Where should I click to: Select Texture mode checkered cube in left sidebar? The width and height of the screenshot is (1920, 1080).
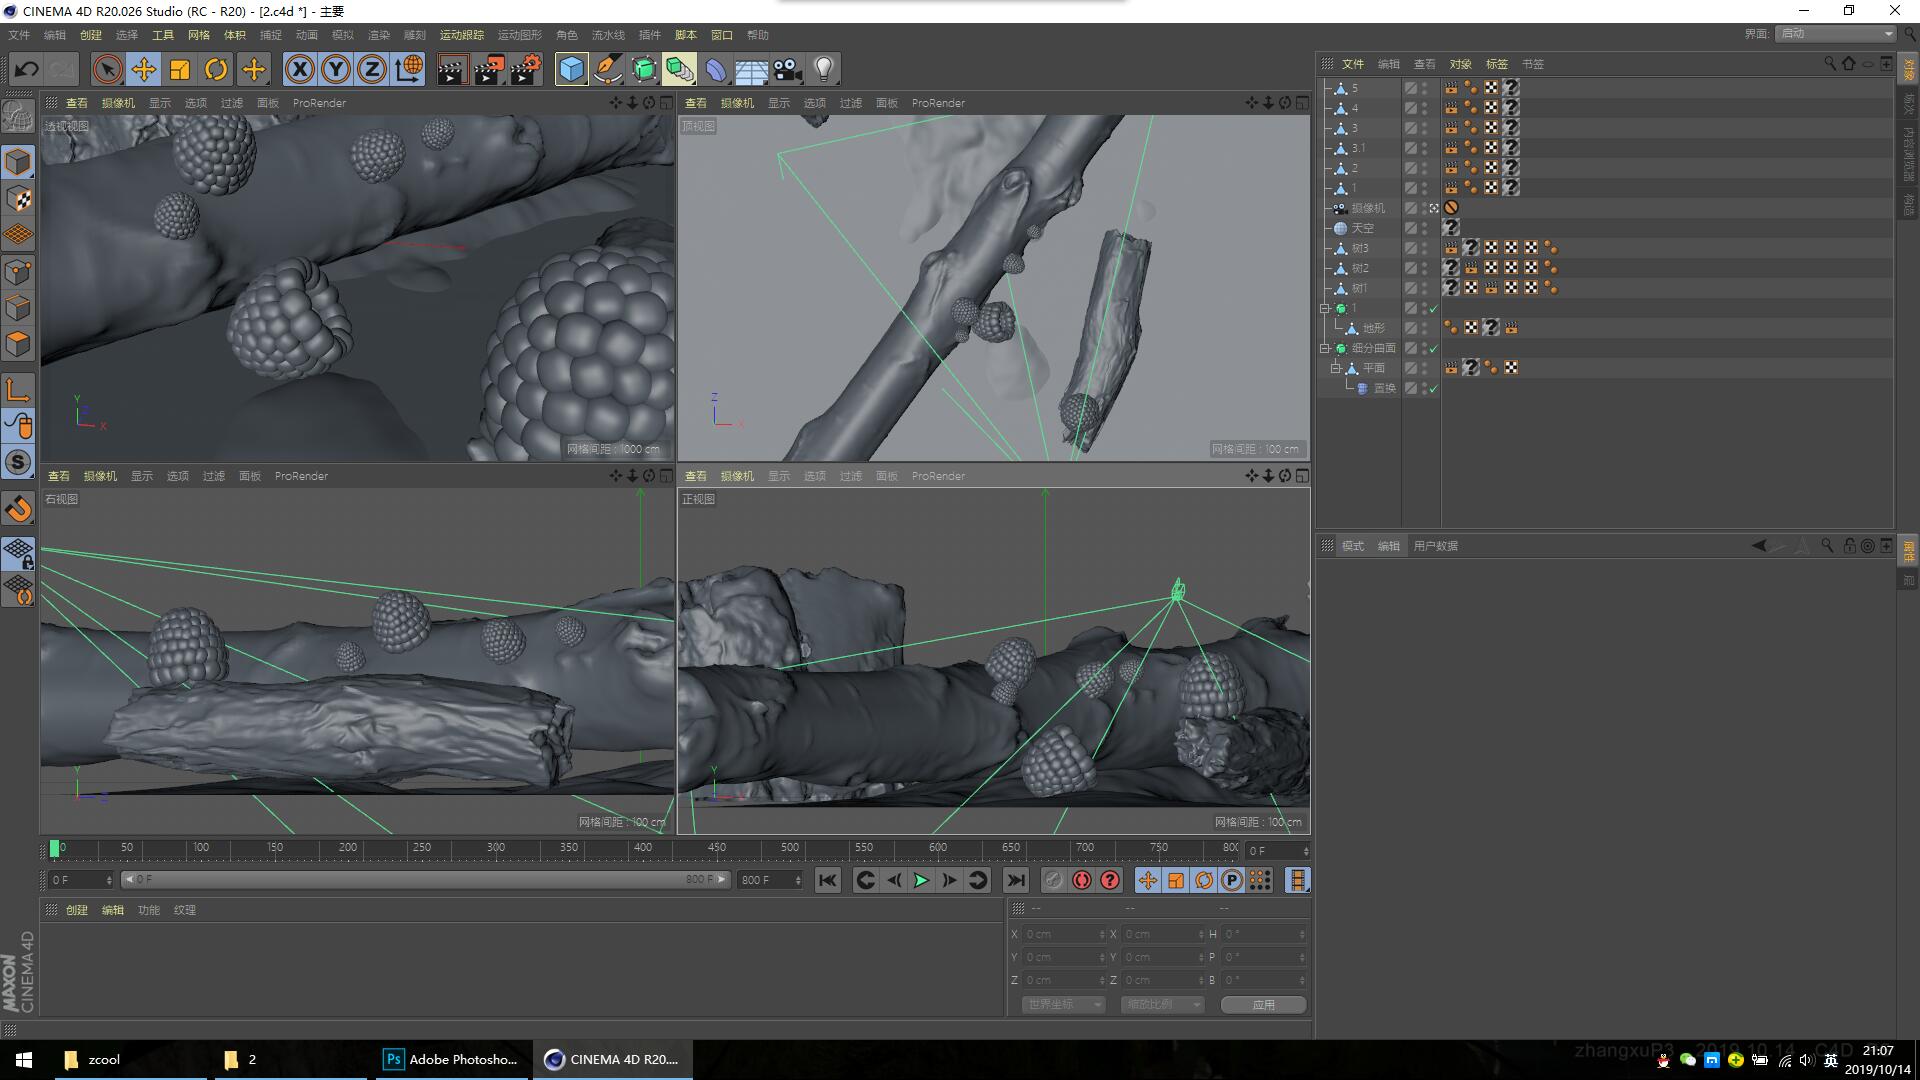(18, 199)
